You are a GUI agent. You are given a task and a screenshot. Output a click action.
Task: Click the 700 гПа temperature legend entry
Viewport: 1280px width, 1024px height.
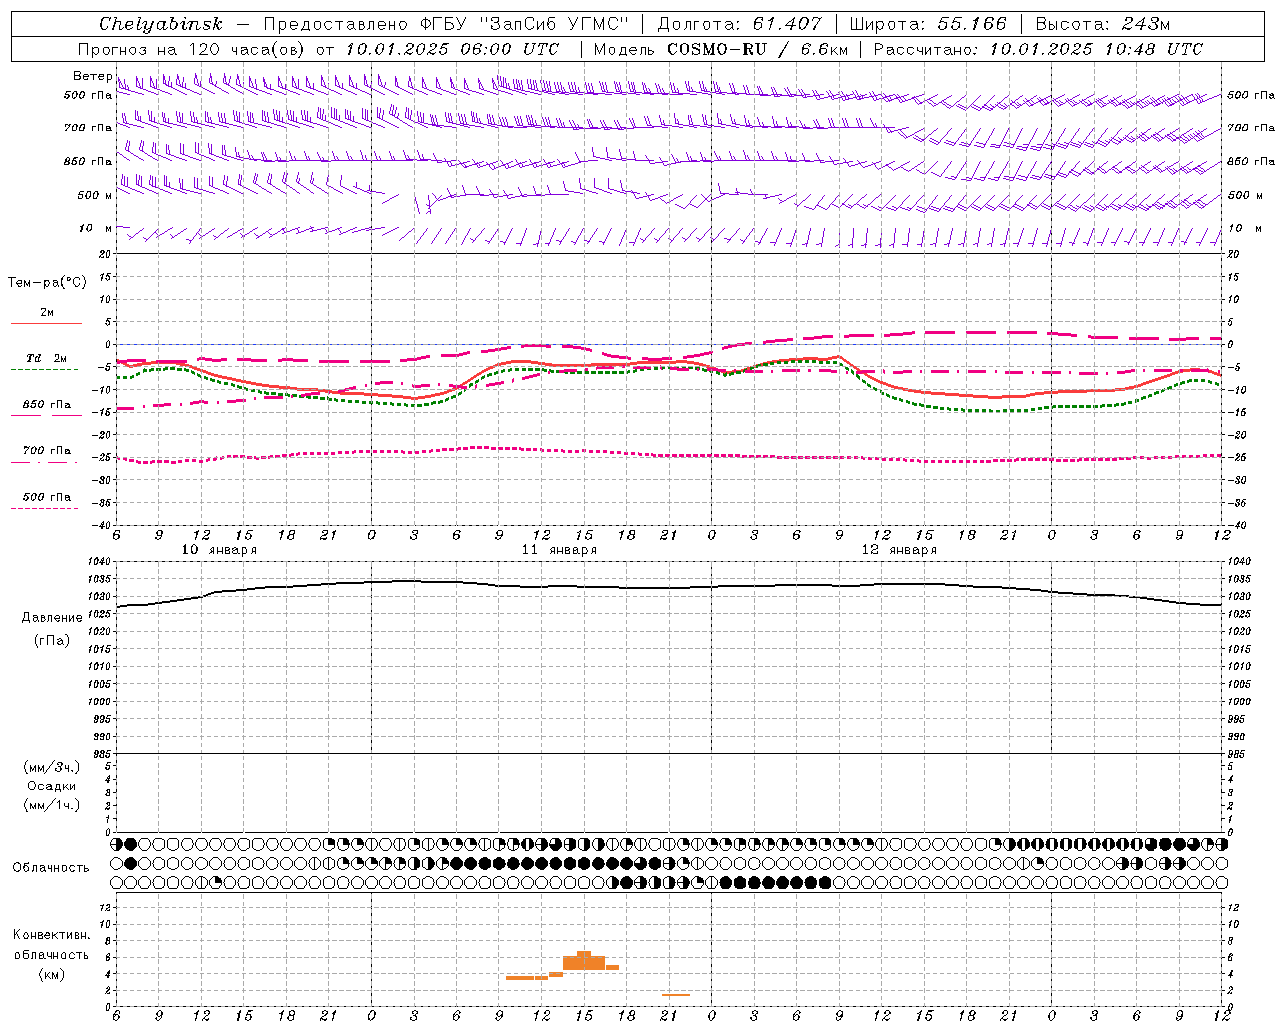pos(46,451)
